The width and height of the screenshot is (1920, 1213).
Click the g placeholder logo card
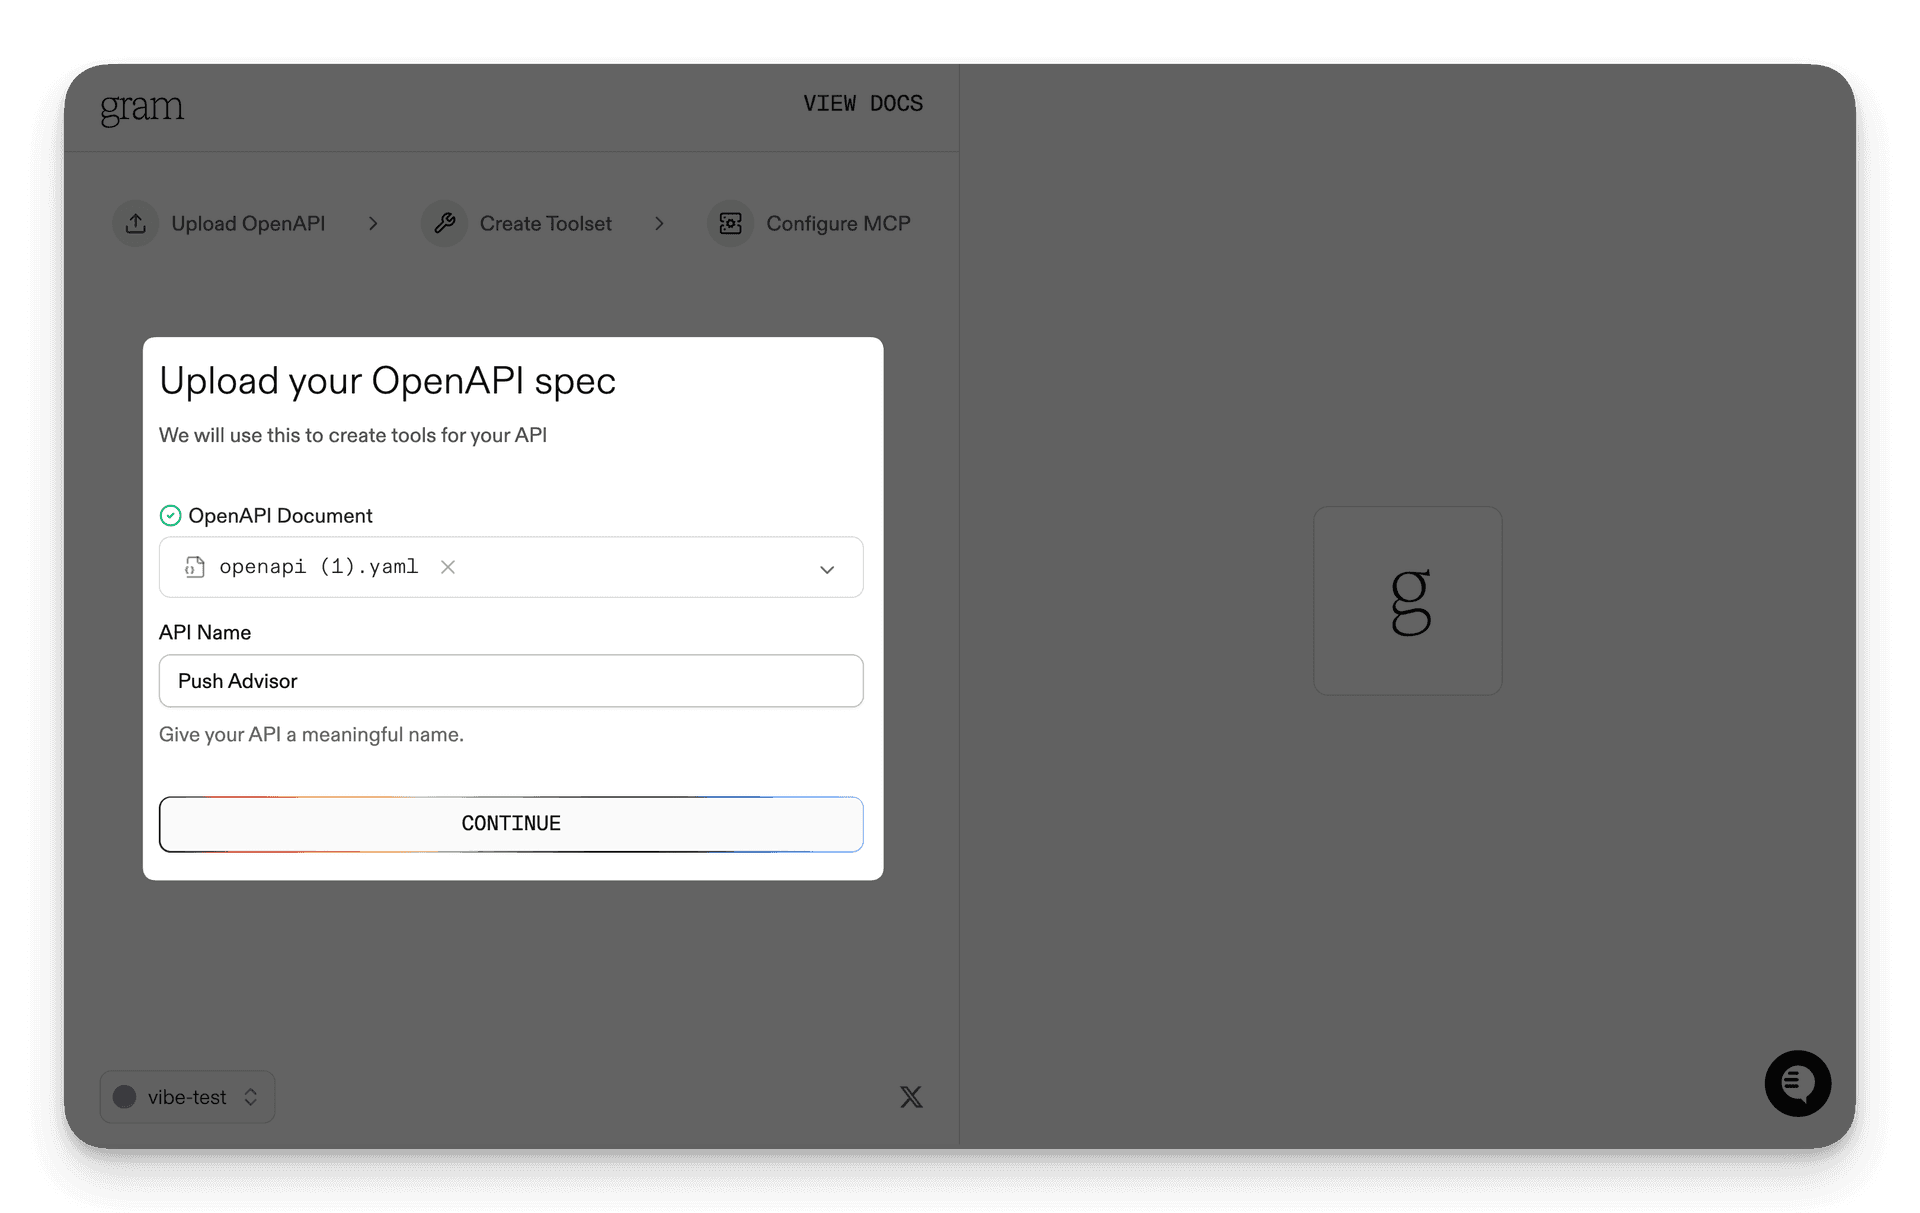click(1408, 600)
